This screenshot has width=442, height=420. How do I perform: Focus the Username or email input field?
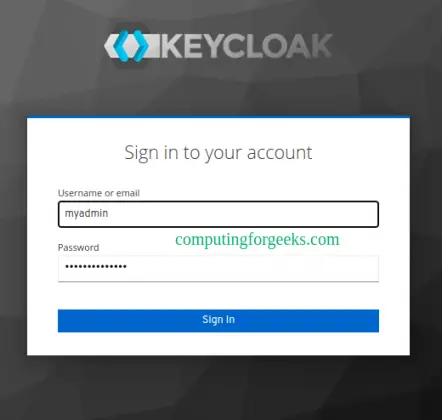(x=218, y=214)
